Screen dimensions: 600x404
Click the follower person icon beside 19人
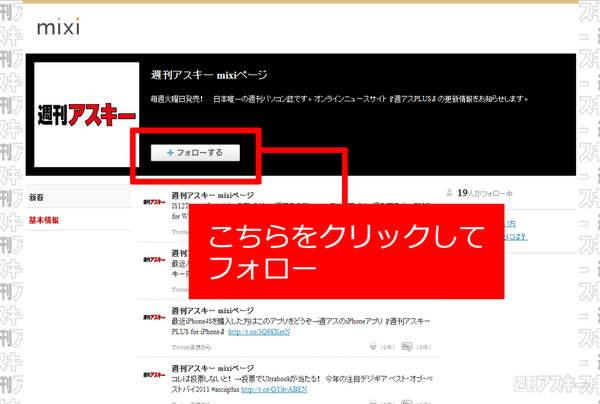click(x=449, y=193)
